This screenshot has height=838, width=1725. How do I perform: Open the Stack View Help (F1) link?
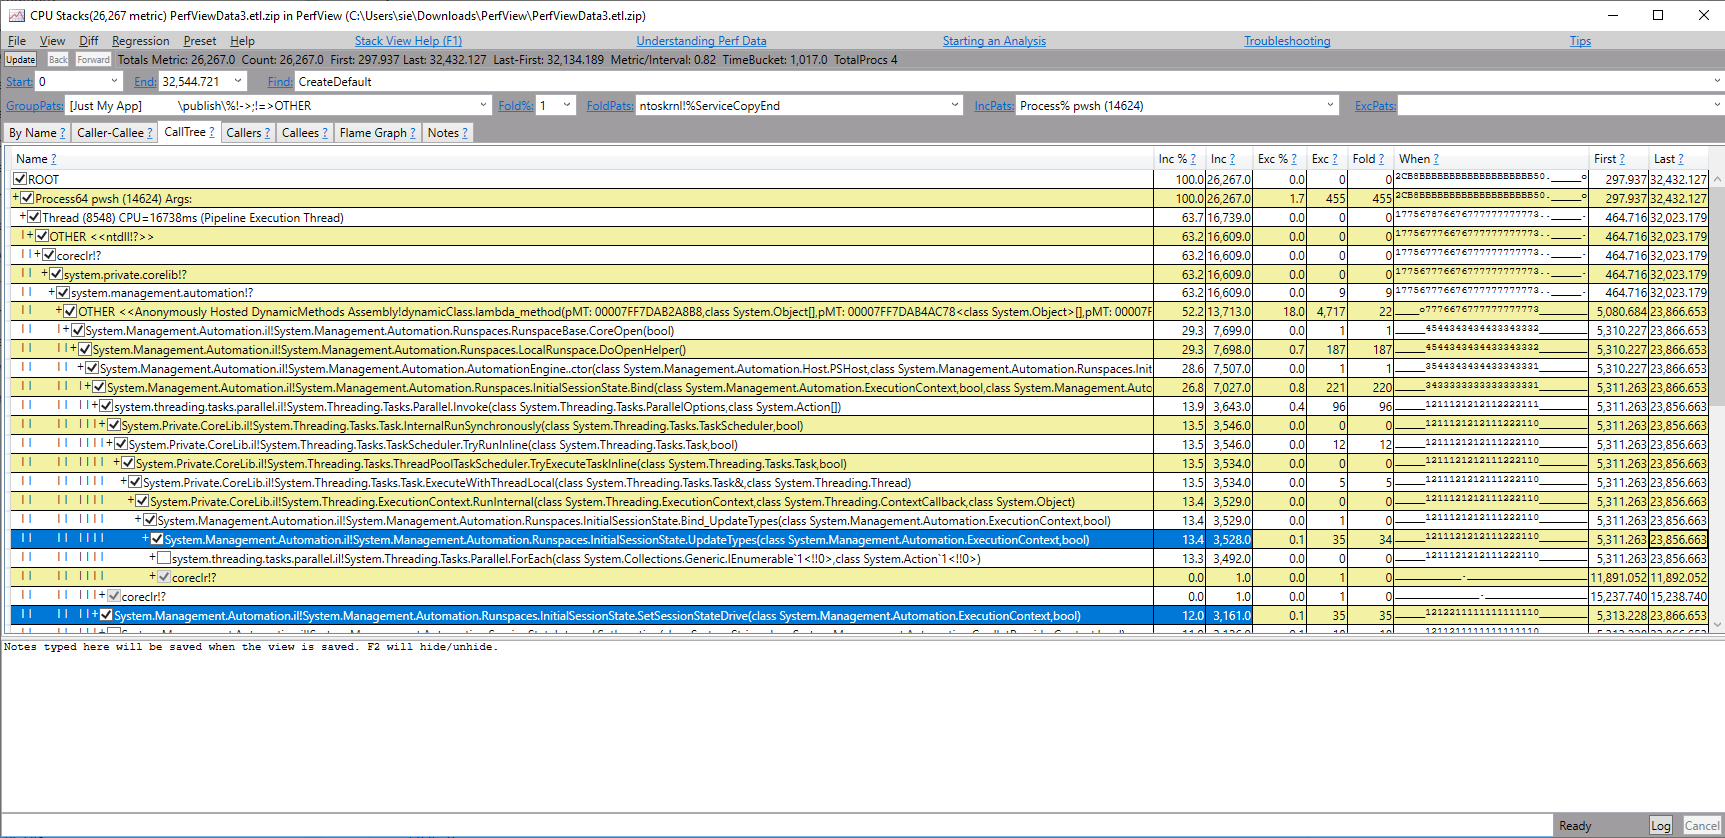click(408, 41)
